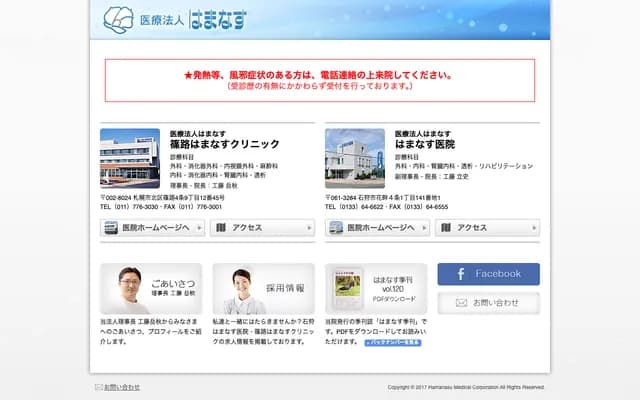Click the envelope icon in the footer
The height and width of the screenshot is (400, 640).
point(98,387)
